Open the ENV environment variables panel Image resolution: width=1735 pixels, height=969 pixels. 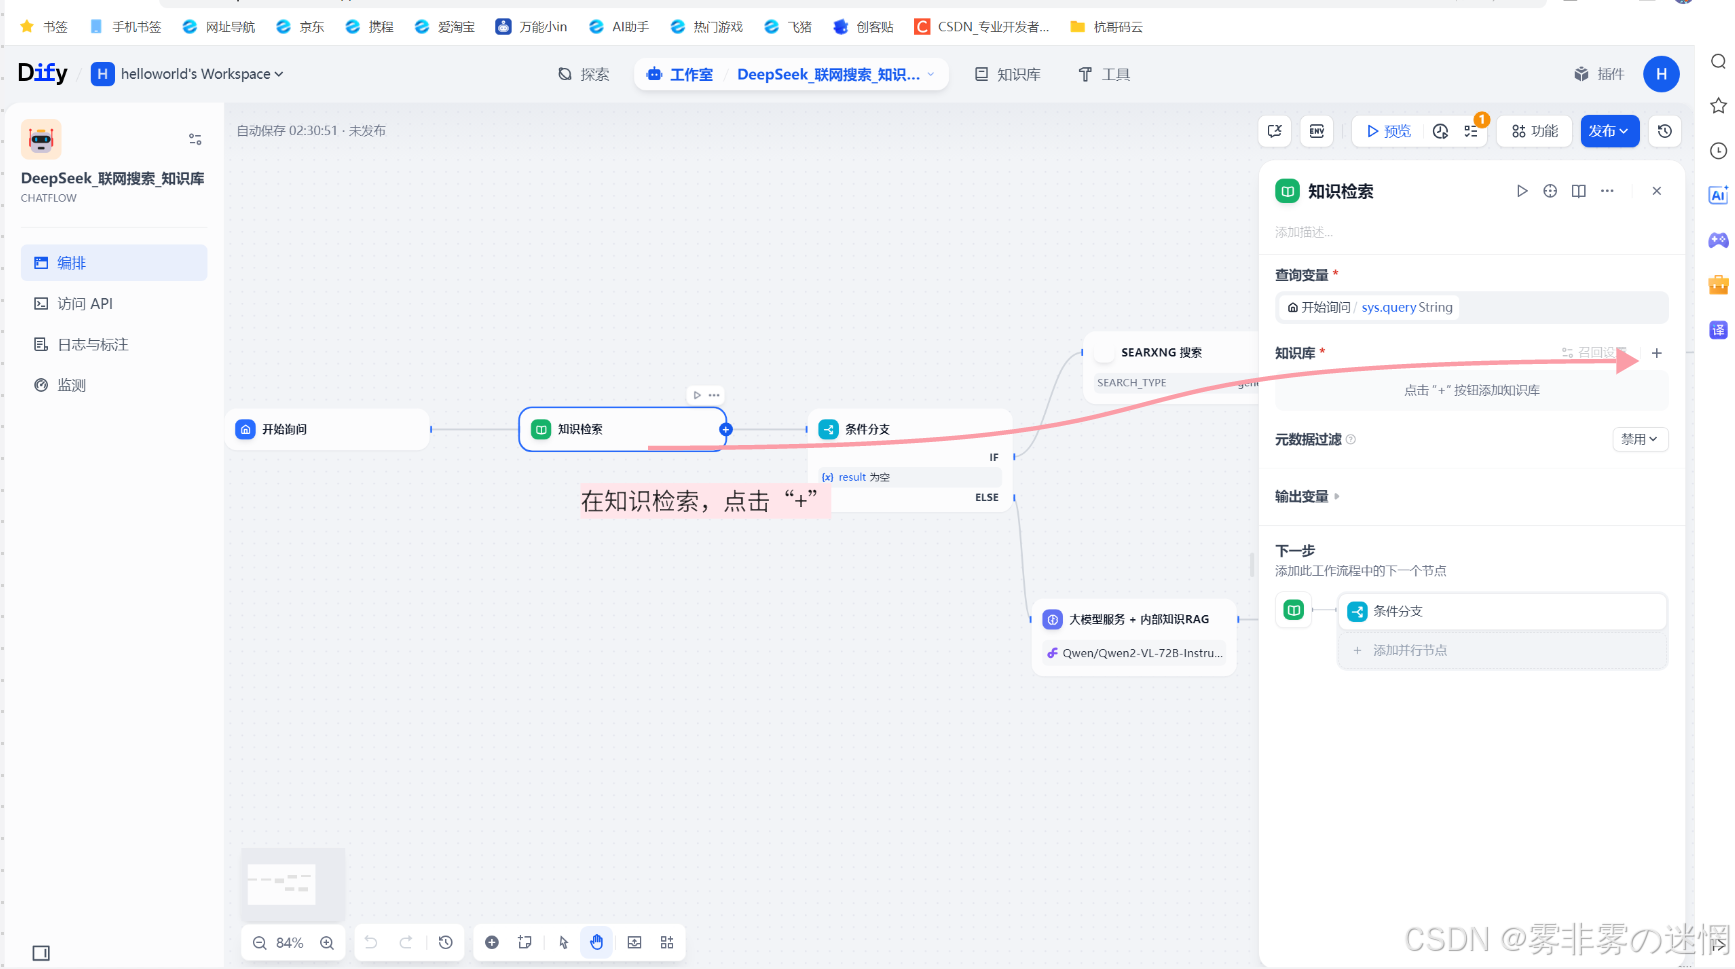1317,131
